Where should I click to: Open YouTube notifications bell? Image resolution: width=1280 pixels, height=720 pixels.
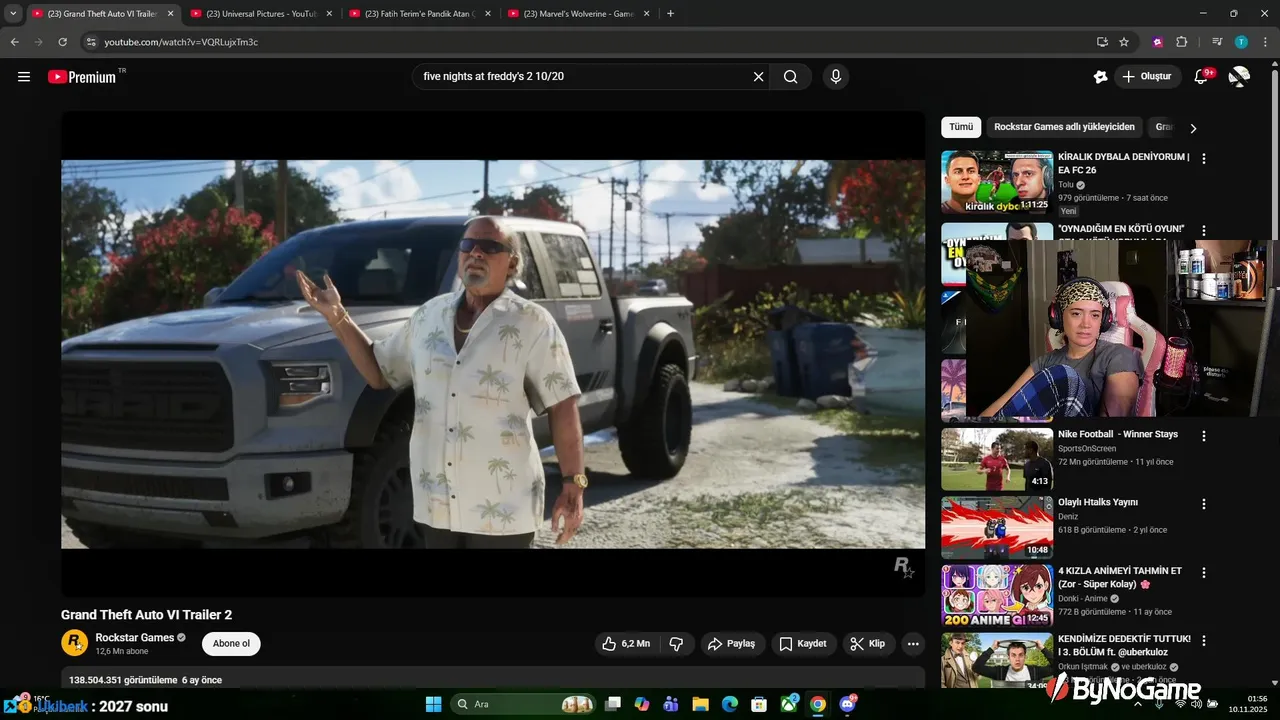click(x=1202, y=77)
